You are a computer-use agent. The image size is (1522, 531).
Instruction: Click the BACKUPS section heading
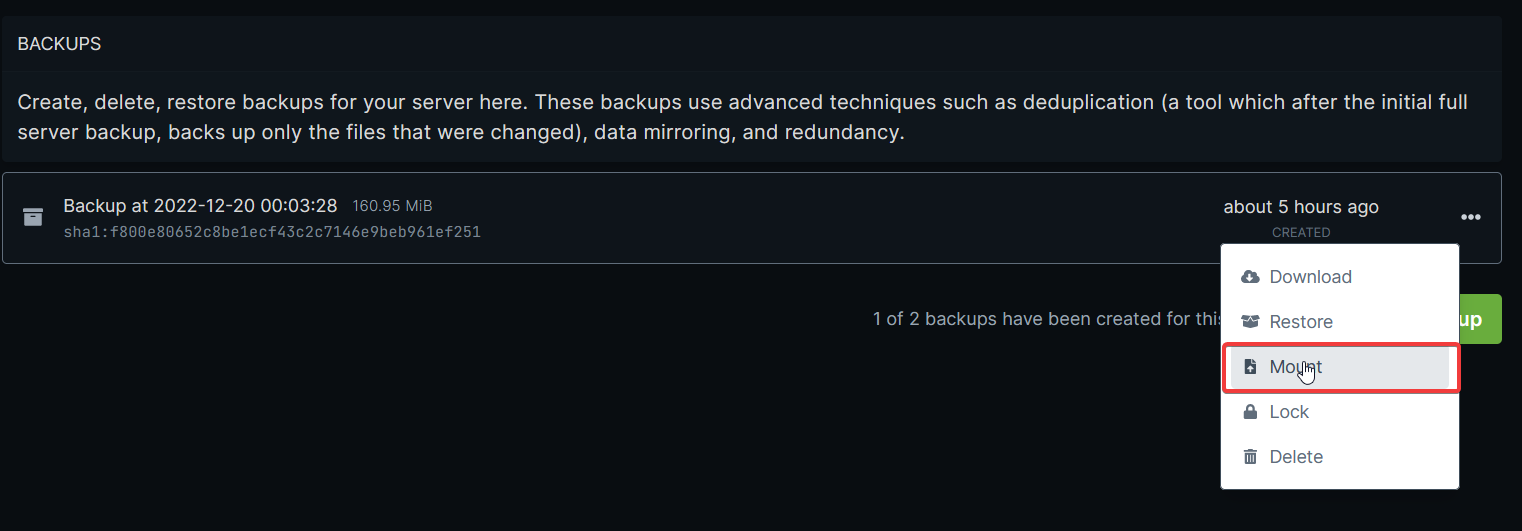[59, 44]
